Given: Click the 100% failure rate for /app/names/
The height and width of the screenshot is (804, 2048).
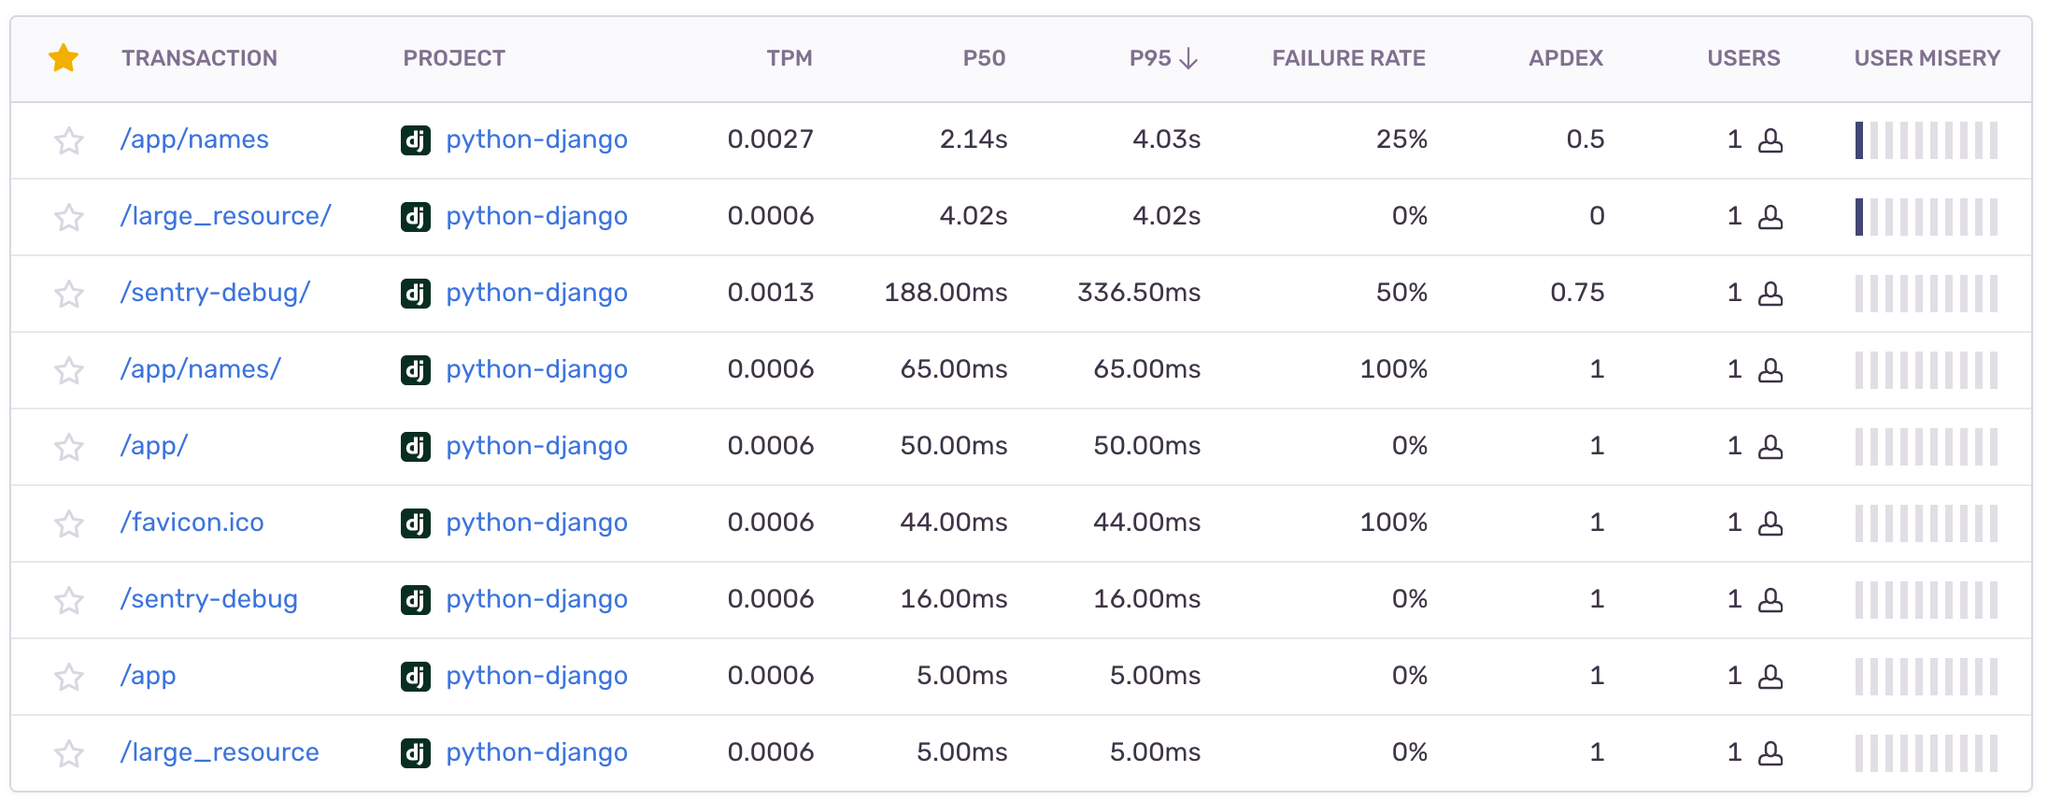Looking at the screenshot, I should (1393, 369).
